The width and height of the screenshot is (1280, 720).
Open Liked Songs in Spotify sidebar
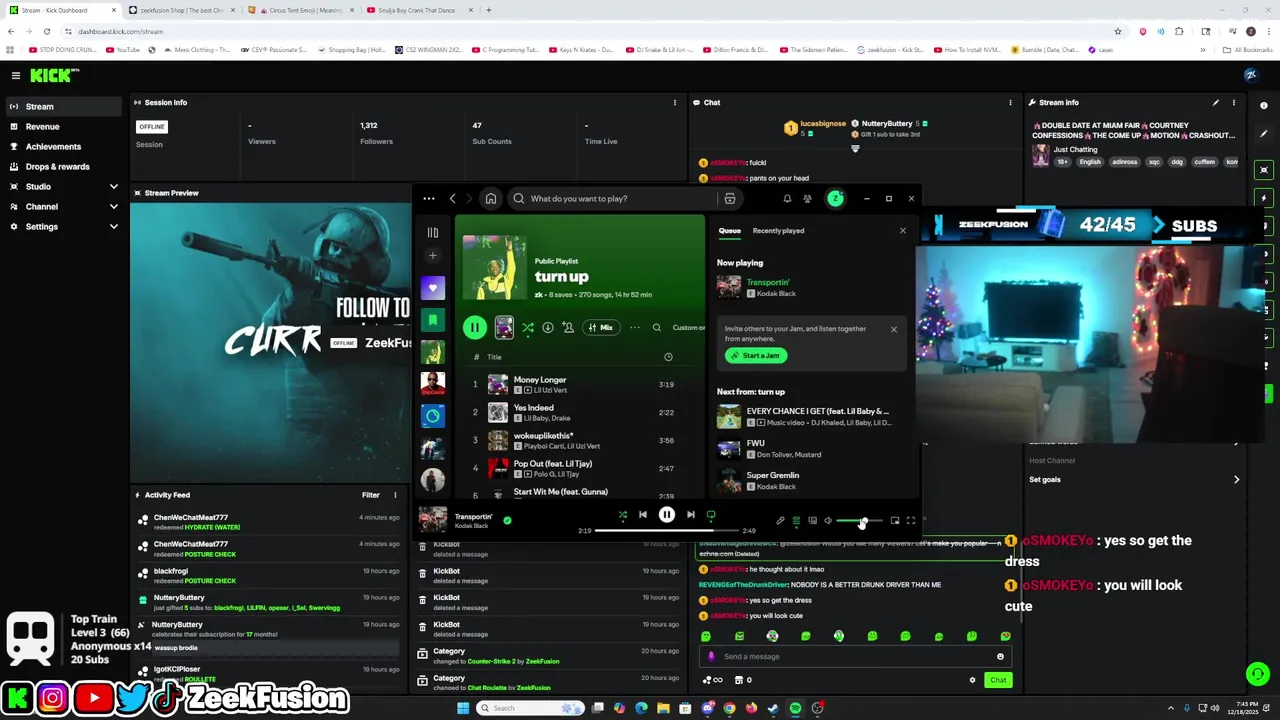[x=433, y=288]
